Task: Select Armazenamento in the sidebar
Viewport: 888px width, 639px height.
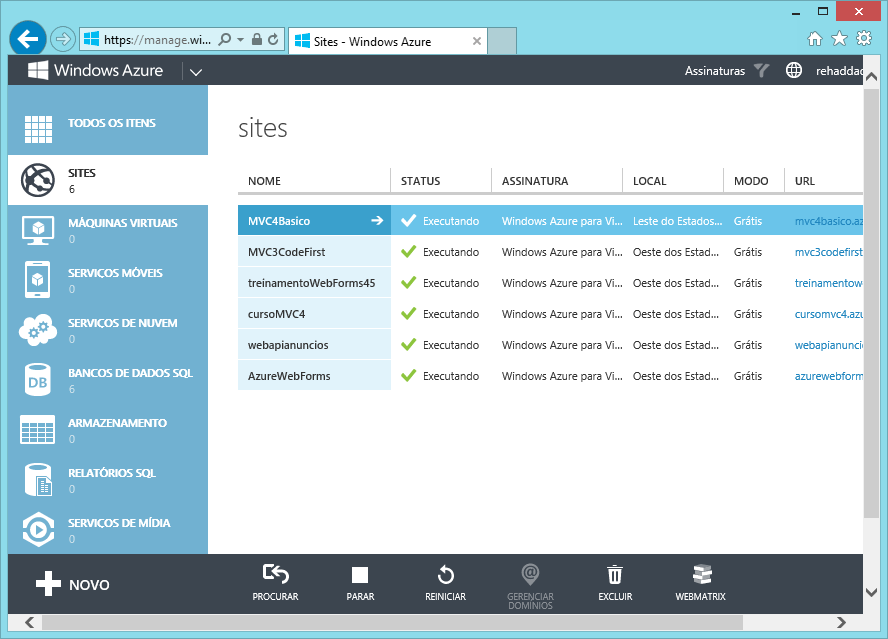Action: (108, 429)
